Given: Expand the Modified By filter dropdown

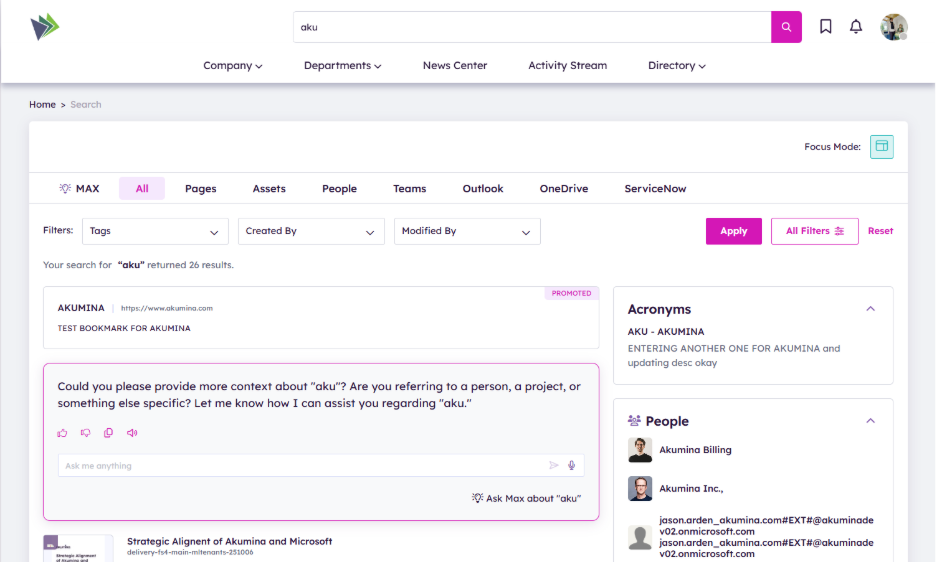Looking at the screenshot, I should (467, 231).
